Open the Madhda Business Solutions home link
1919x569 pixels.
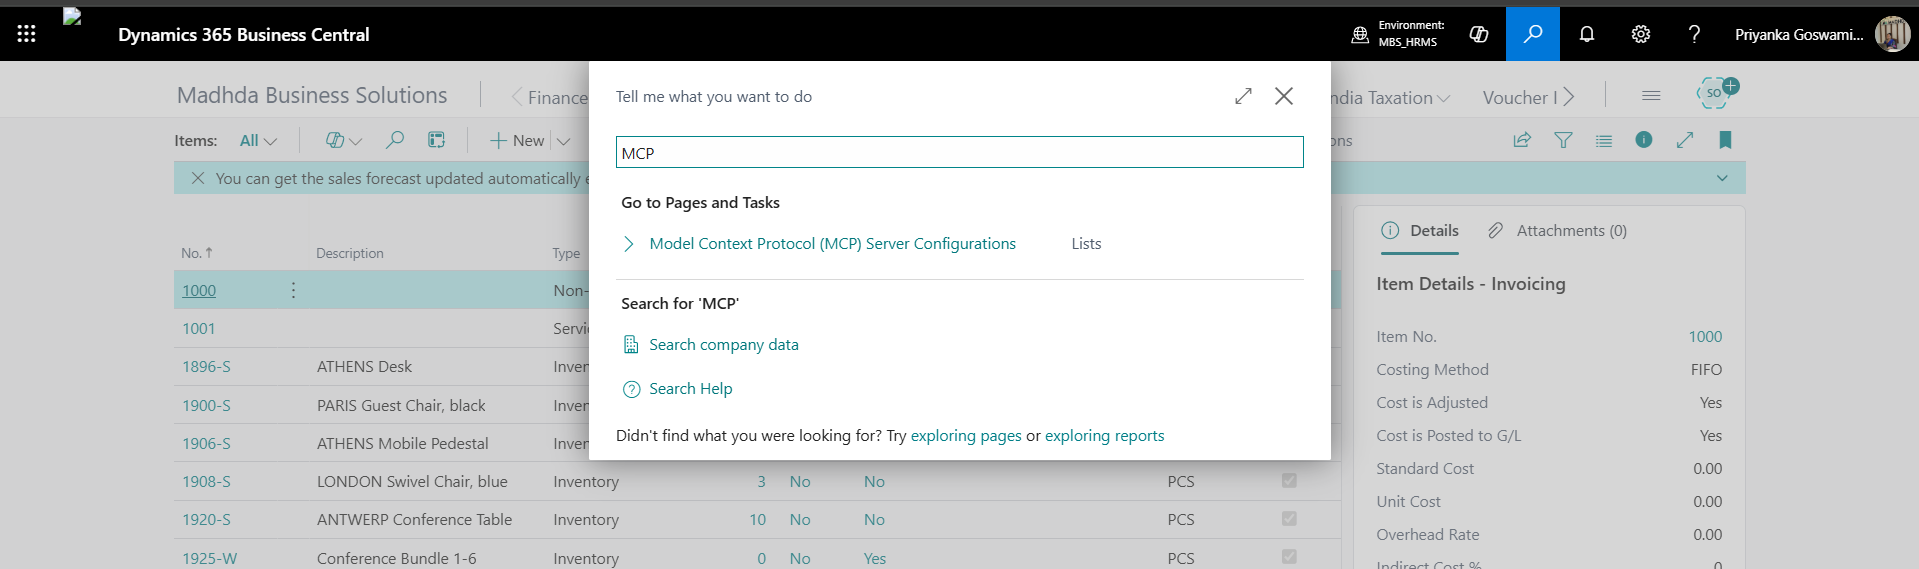tap(312, 95)
